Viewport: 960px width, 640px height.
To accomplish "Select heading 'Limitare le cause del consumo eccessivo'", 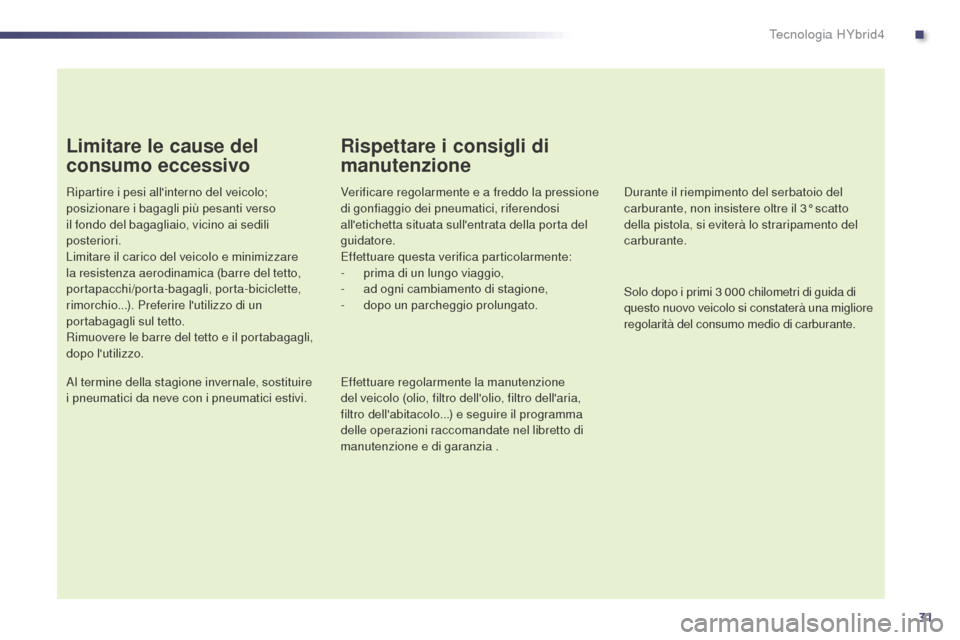I will coord(162,156).
